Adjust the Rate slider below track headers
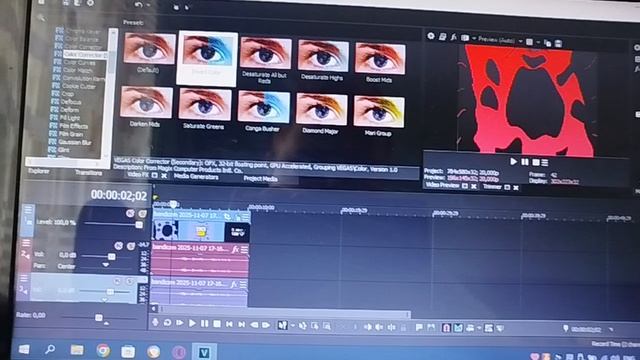This screenshot has width=640, height=360. tap(99, 318)
